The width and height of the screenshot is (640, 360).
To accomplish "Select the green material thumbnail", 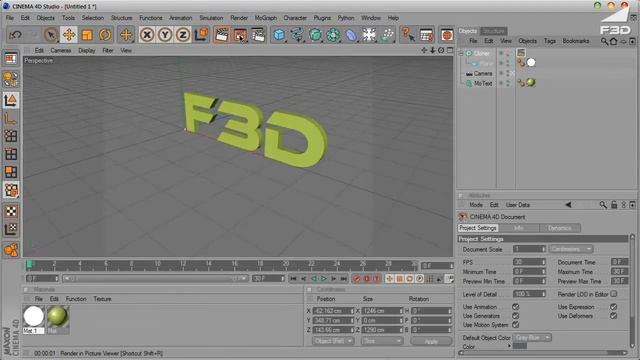I will pos(58,316).
